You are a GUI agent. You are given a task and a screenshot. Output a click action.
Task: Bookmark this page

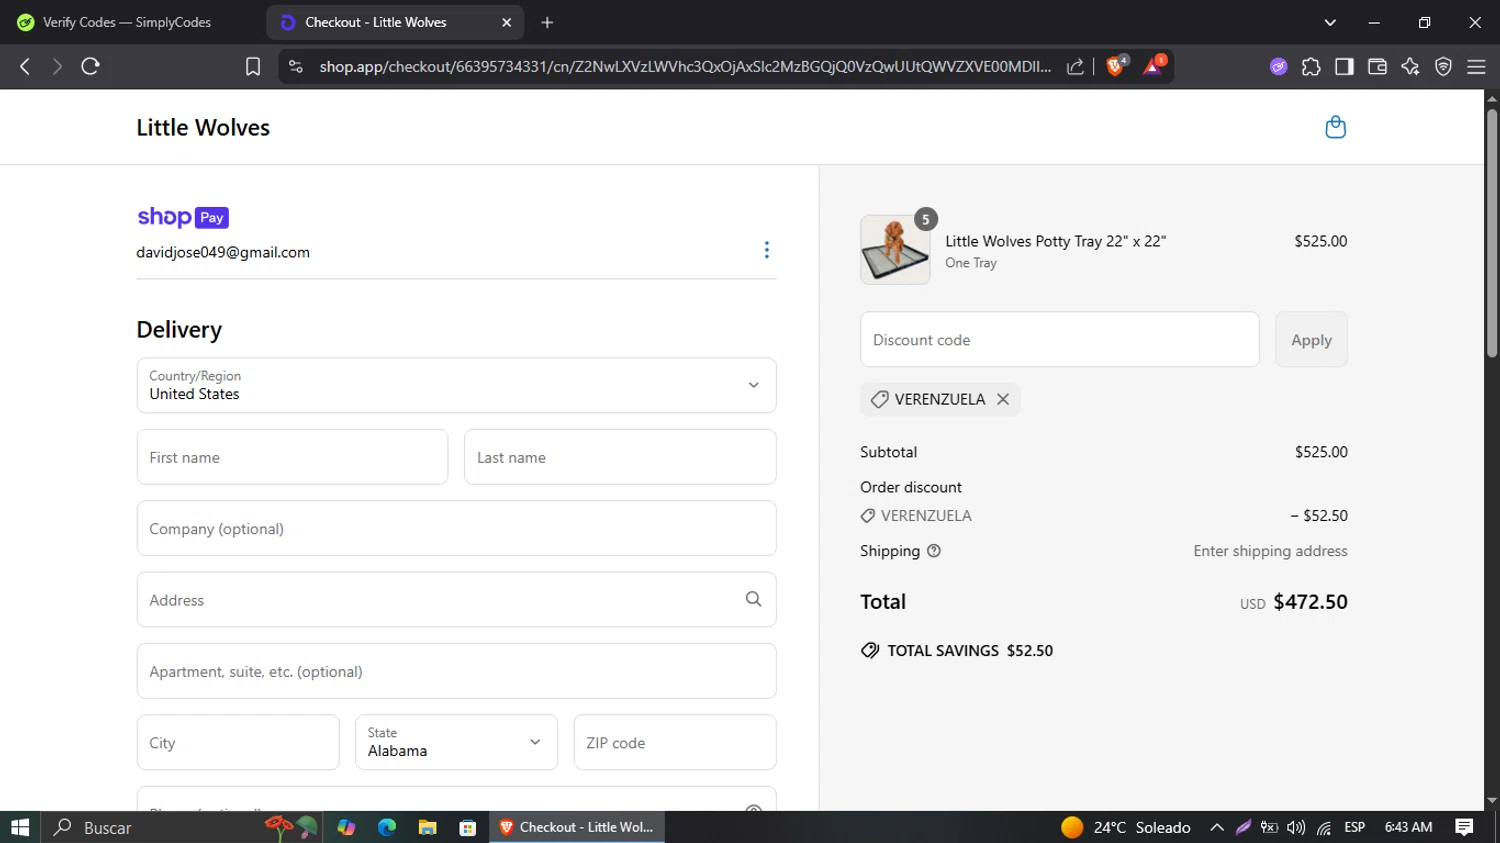coord(253,66)
